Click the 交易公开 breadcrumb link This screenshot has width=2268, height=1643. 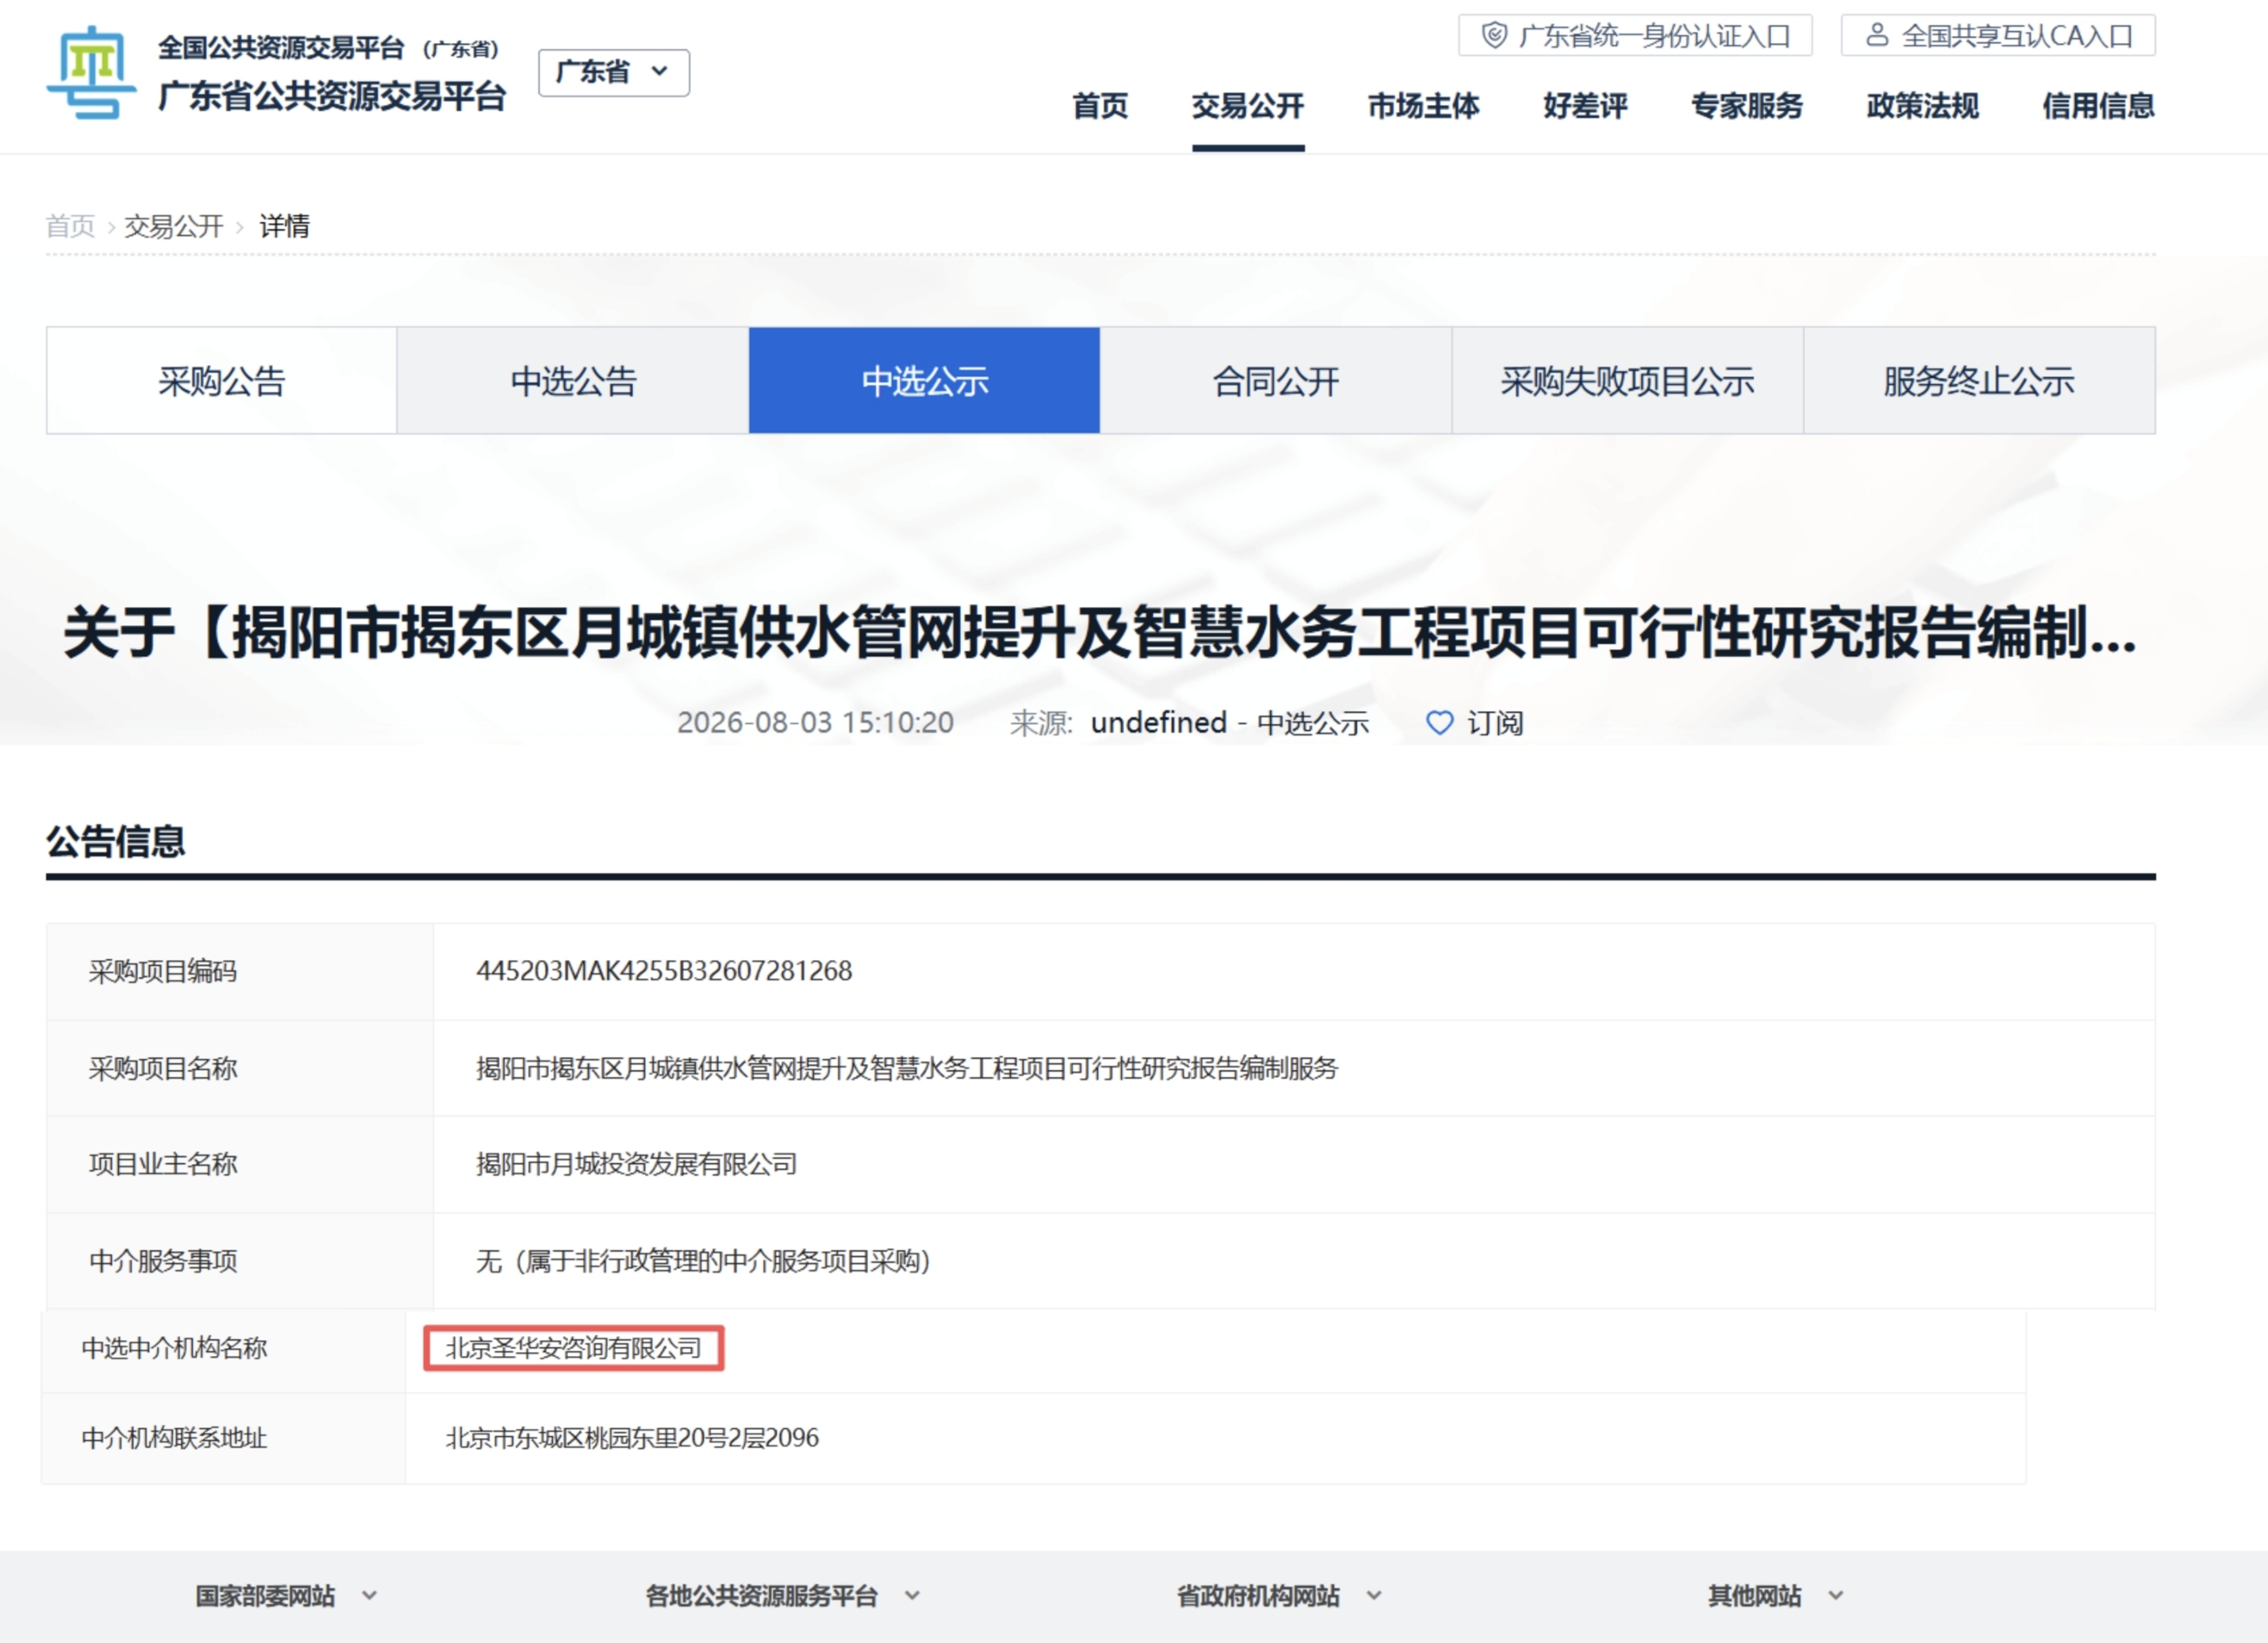(174, 226)
